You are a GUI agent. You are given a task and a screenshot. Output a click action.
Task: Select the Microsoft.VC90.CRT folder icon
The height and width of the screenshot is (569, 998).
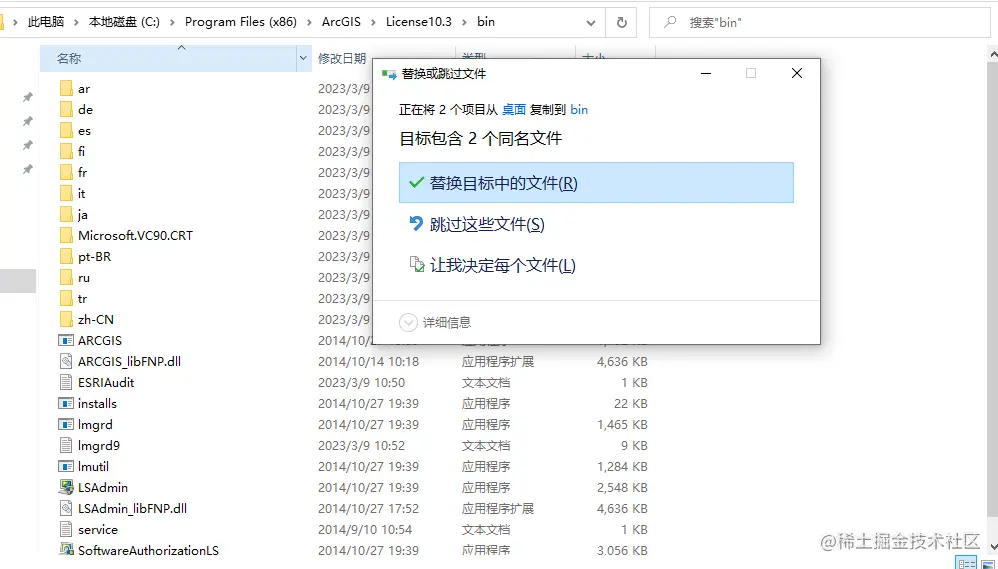(66, 235)
